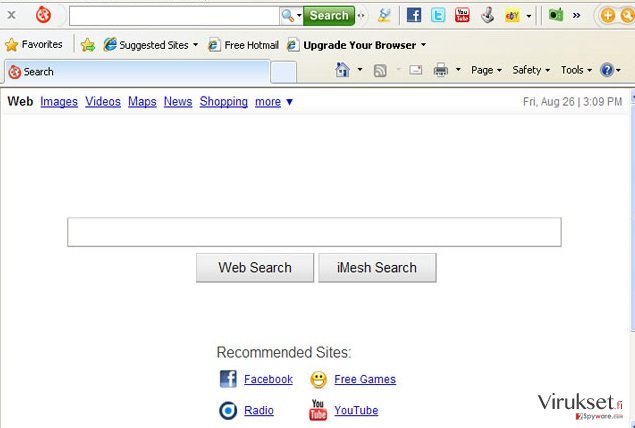Screen dimensions: 635x428
Task: Click Facebook icon under Recommended Sites
Action: (228, 379)
